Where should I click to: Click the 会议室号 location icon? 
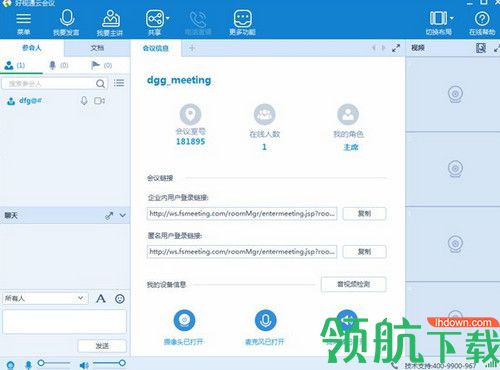[190, 114]
